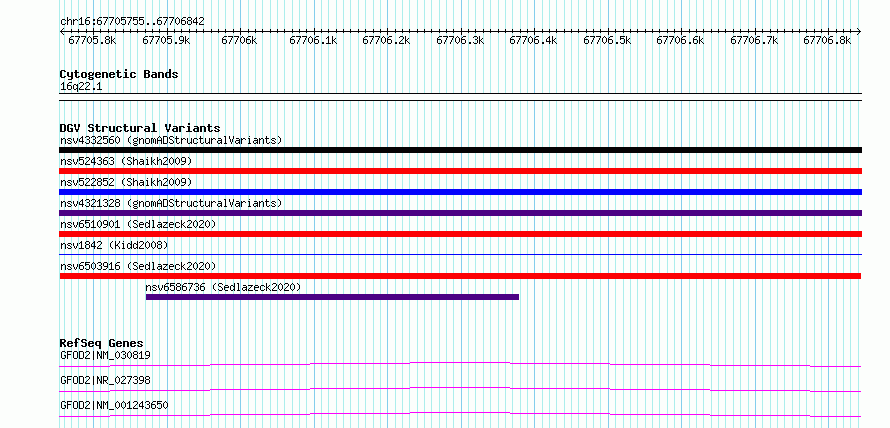Open the nsv524363 (Shaikh2009) label
Image resolution: width=890 pixels, height=428 pixels.
(126, 161)
